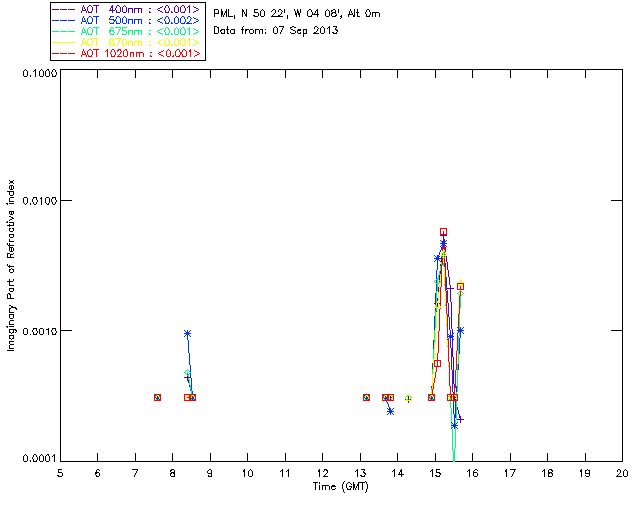This screenshot has height=512, width=640.
Task: Click the AOT 1020nm legend entry
Action: pyautogui.click(x=127, y=53)
